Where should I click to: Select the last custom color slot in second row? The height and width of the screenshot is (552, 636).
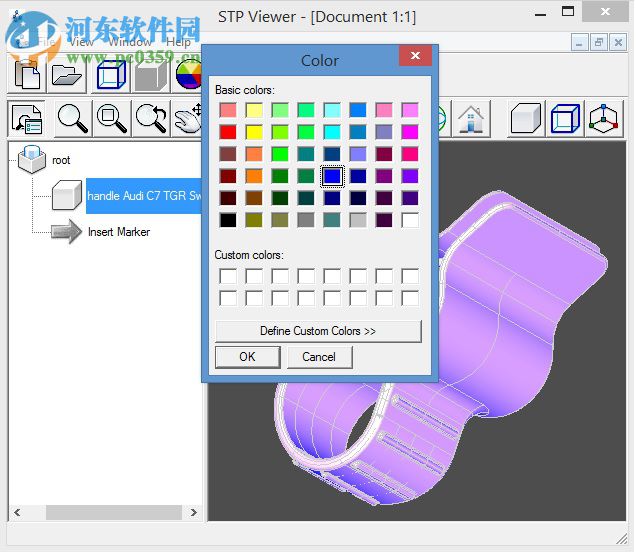[x=410, y=299]
